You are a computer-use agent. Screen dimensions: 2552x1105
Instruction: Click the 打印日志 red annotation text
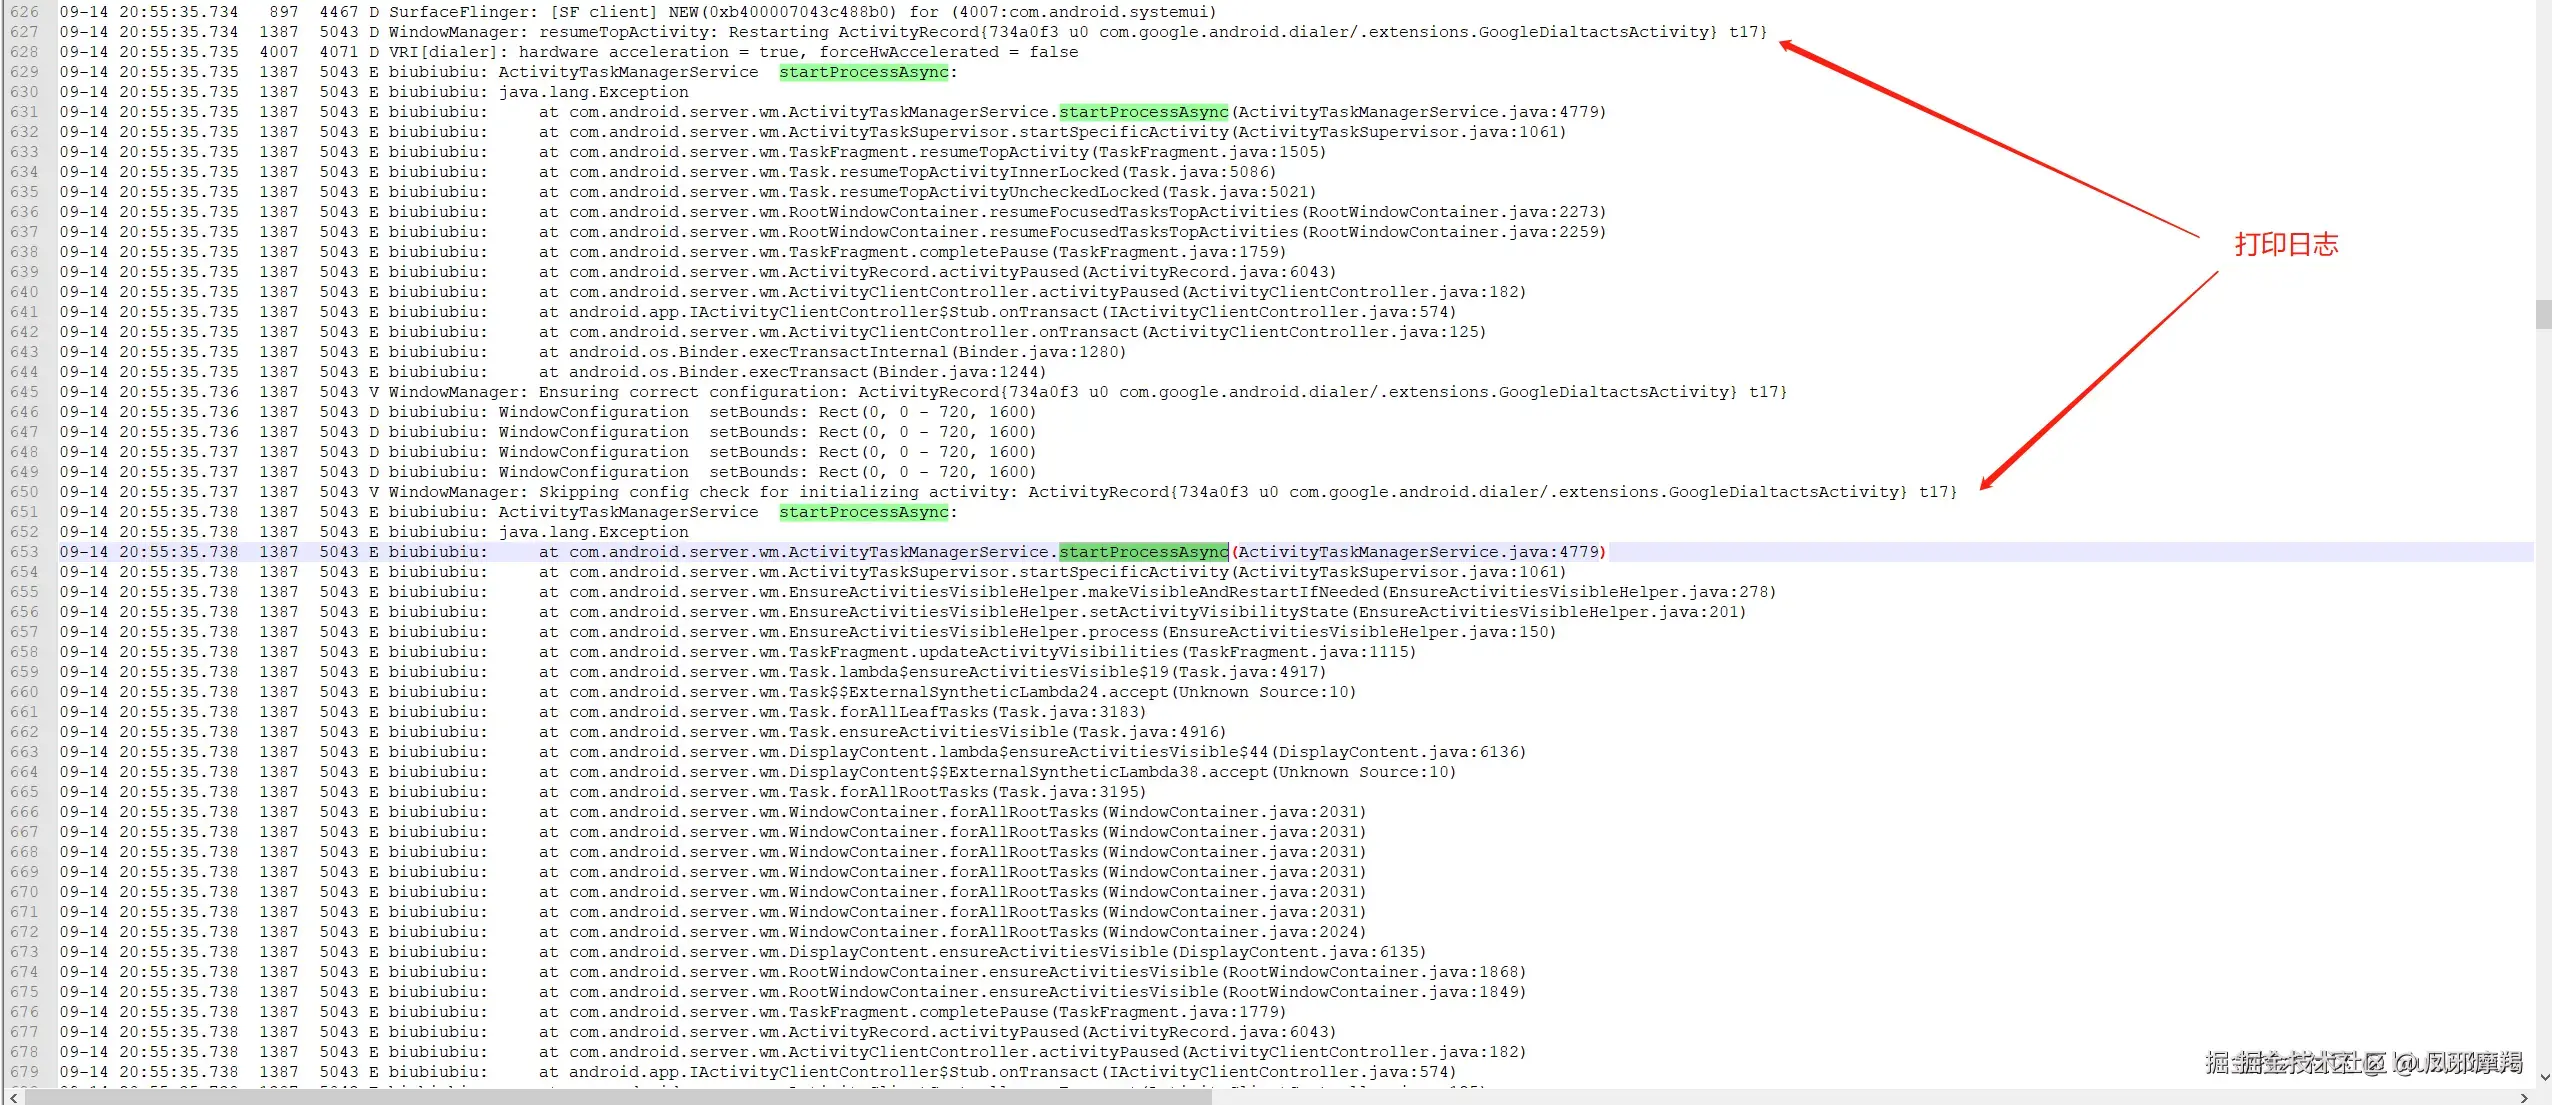[2288, 243]
